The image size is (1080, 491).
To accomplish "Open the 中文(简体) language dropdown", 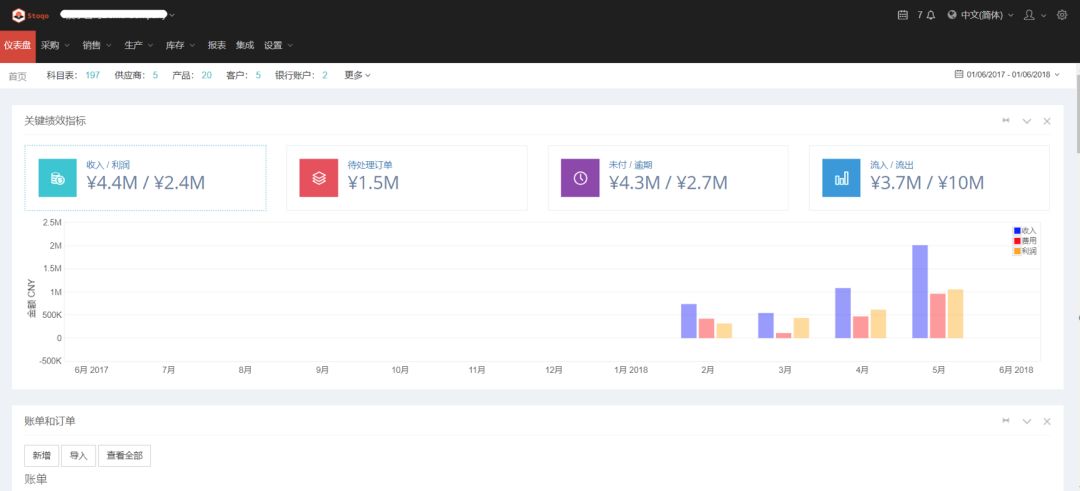I will (988, 15).
